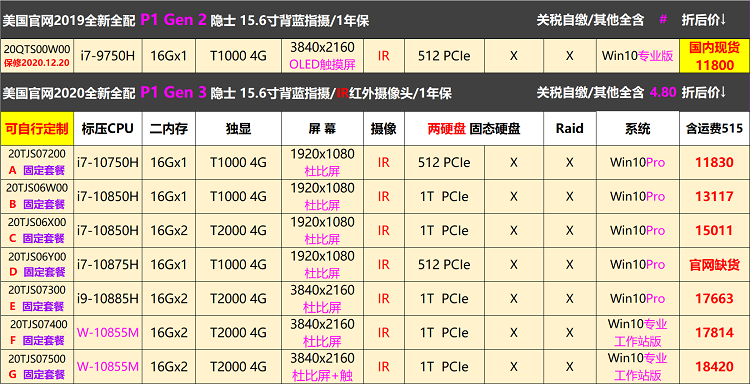
Task: Click W-10855M in the 20TJS07400 row
Action: pos(108,332)
